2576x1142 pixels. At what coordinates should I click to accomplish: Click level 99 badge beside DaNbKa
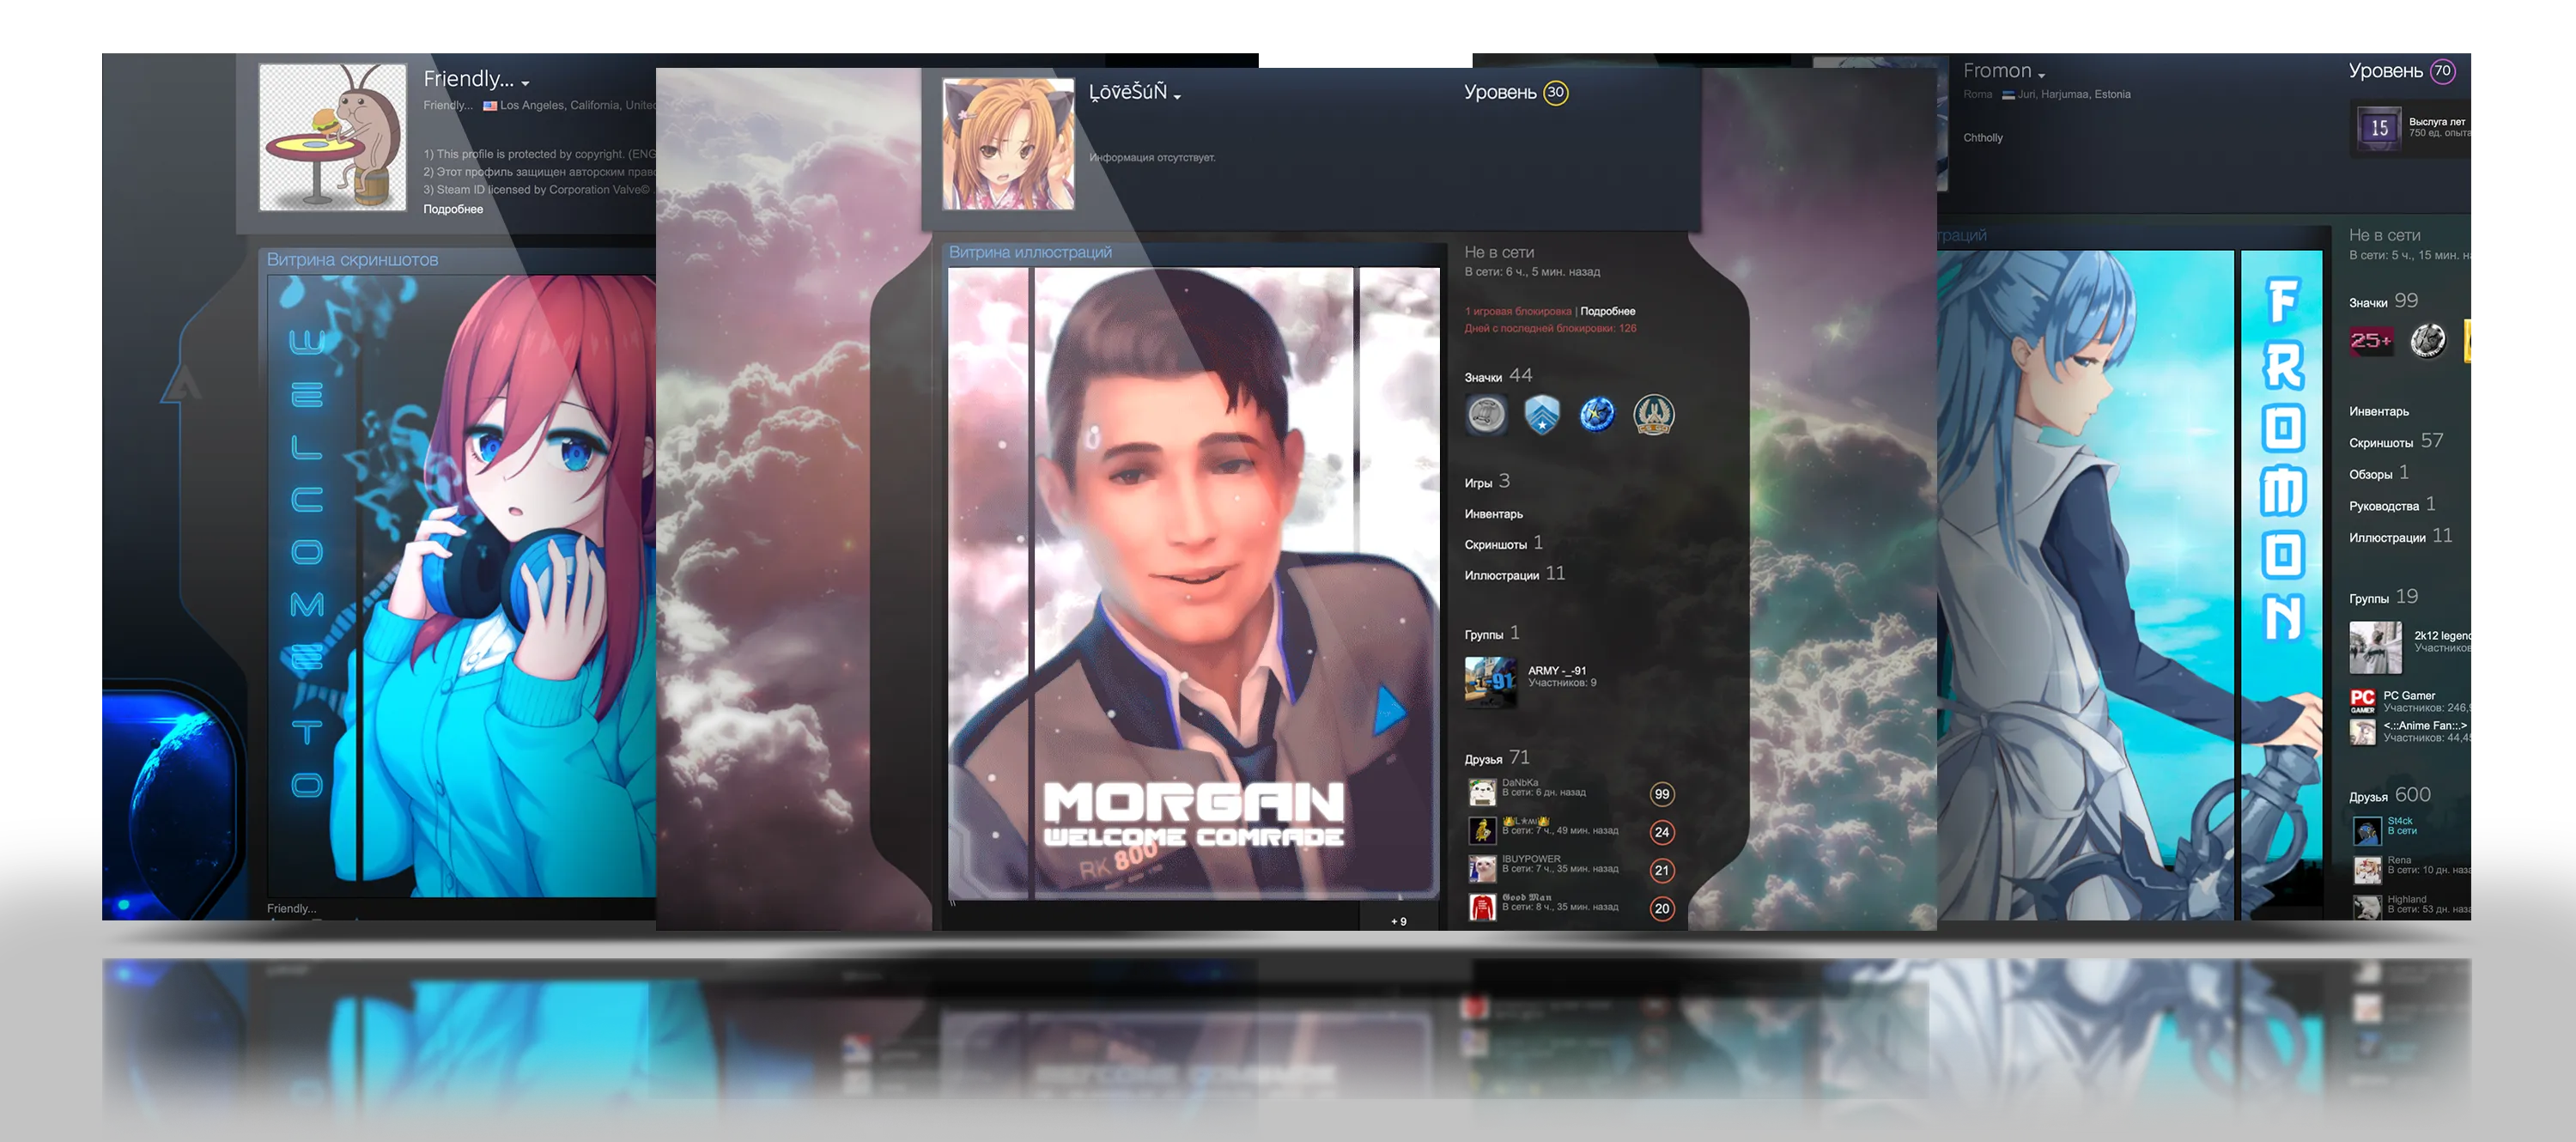tap(1661, 794)
